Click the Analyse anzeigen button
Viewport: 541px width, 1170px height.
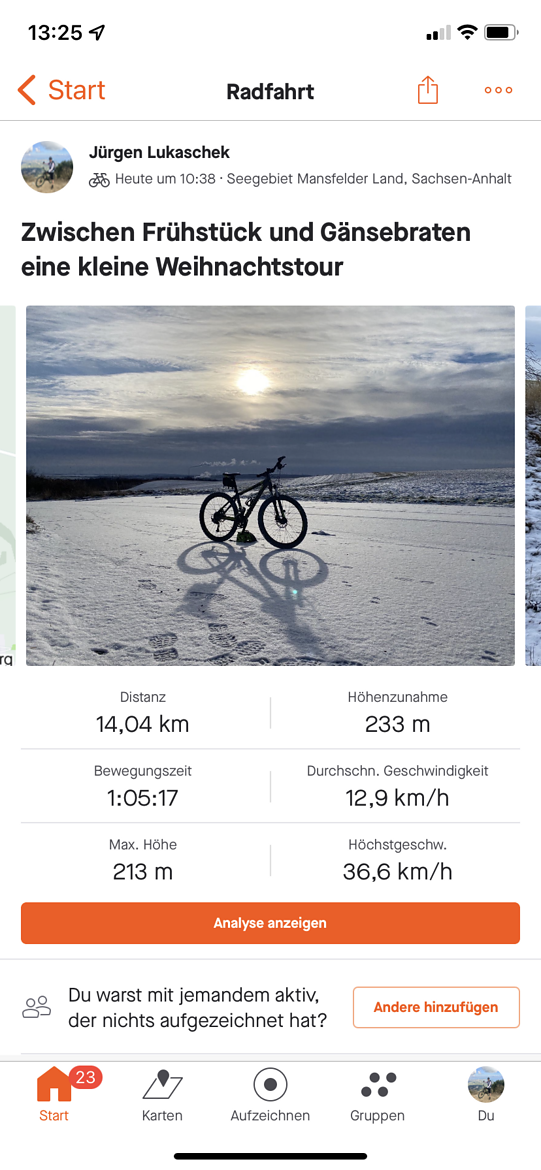(x=270, y=923)
